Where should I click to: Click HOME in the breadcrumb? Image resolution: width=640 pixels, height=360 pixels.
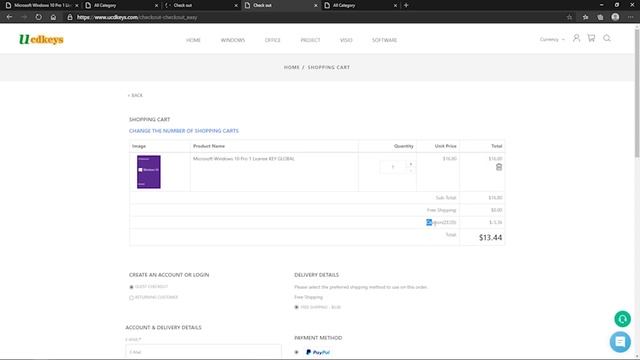coord(291,67)
